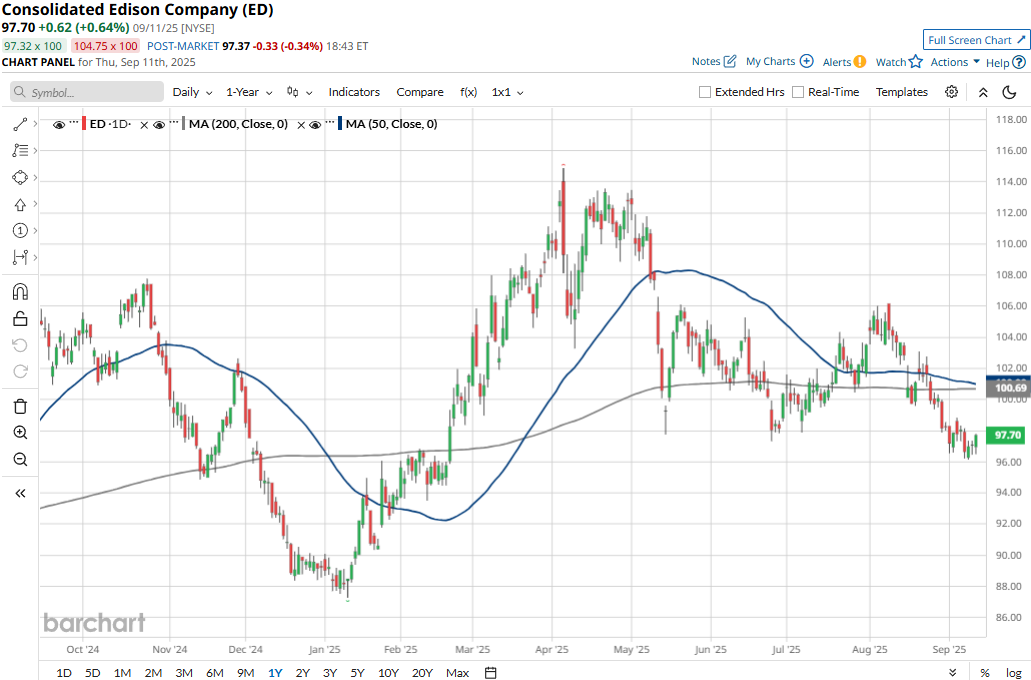Remove the ED 1D price series
Viewport: 1031px width, 680px height.
point(144,124)
